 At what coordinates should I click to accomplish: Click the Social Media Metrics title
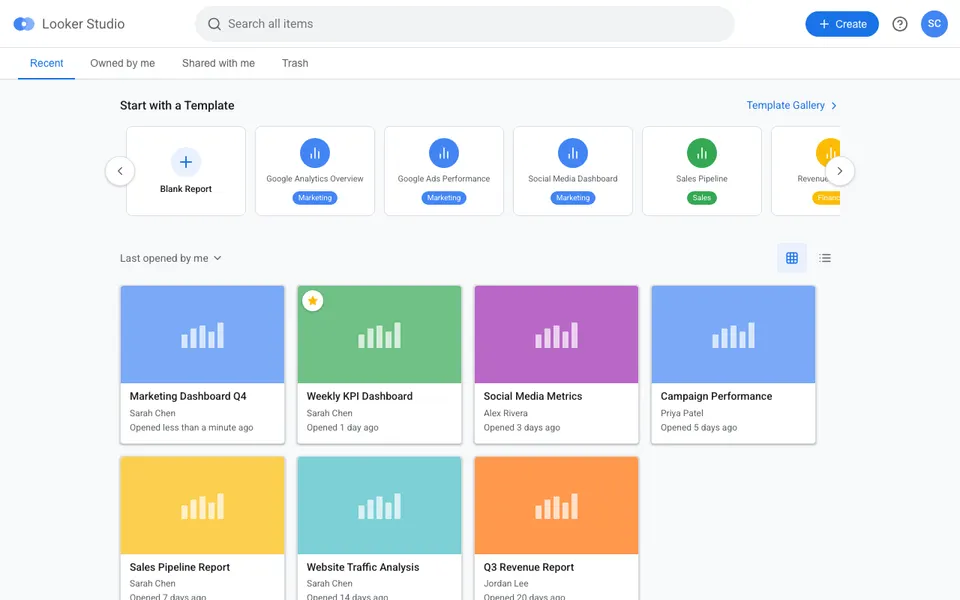[533, 396]
